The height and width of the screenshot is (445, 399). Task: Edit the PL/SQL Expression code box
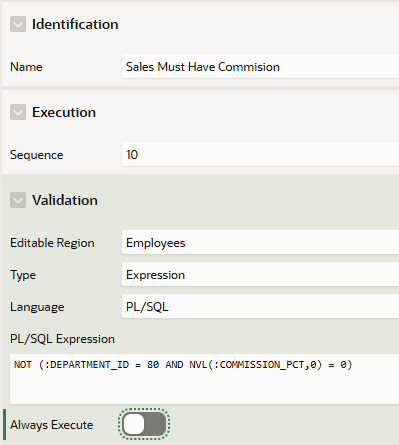coord(204,379)
